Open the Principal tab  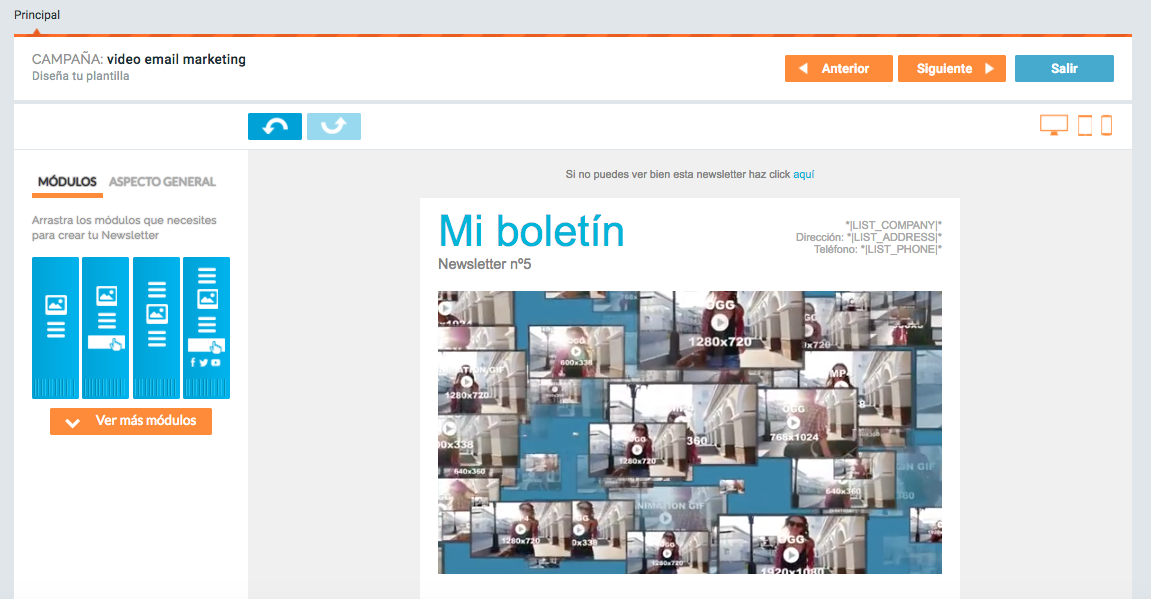tap(37, 15)
